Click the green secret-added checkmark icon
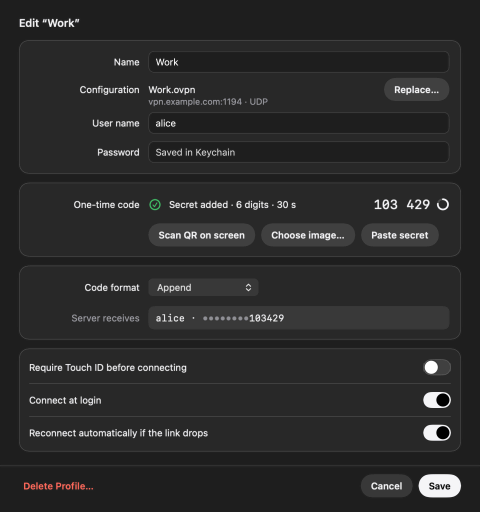Screen dimensions: 480x512 (155, 205)
